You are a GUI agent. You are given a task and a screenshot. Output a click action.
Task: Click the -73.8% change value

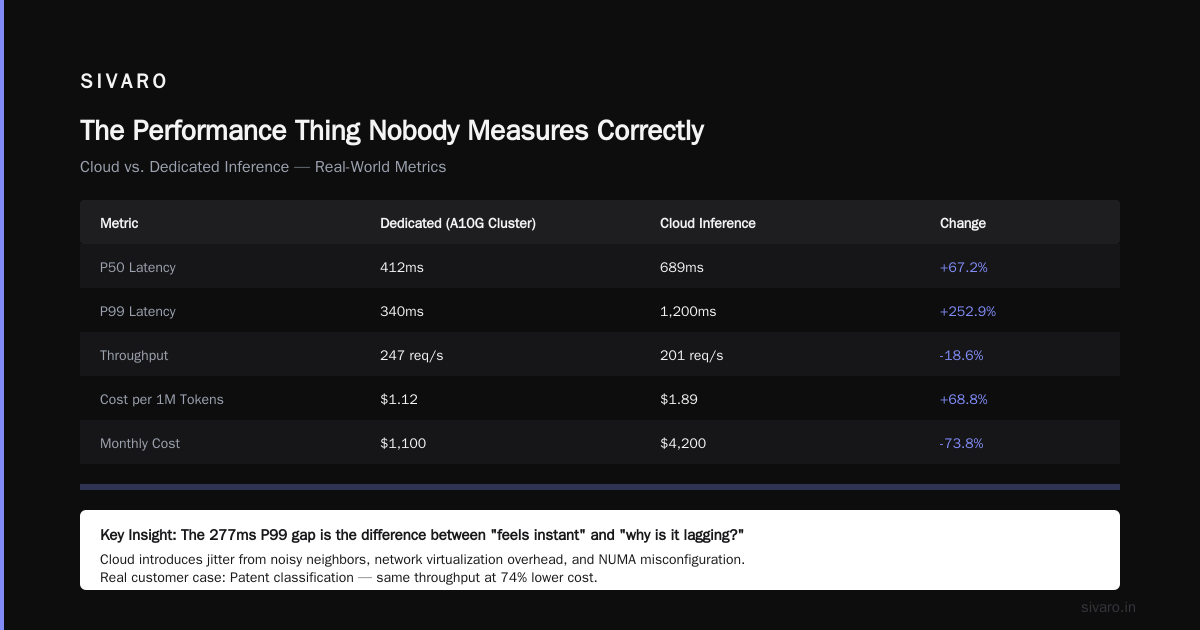[962, 443]
